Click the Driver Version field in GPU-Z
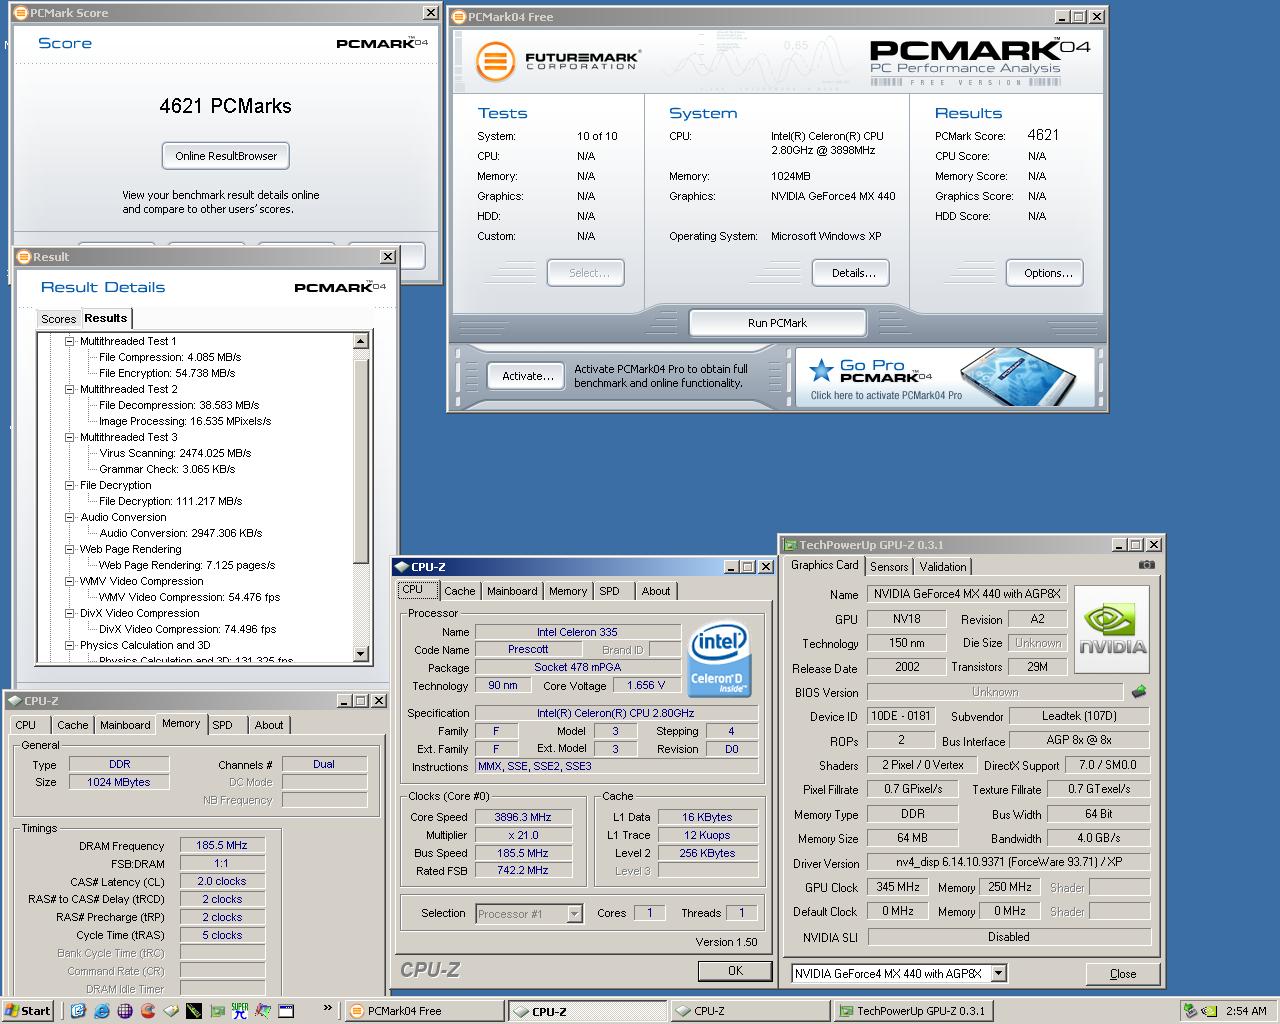 coord(1009,862)
